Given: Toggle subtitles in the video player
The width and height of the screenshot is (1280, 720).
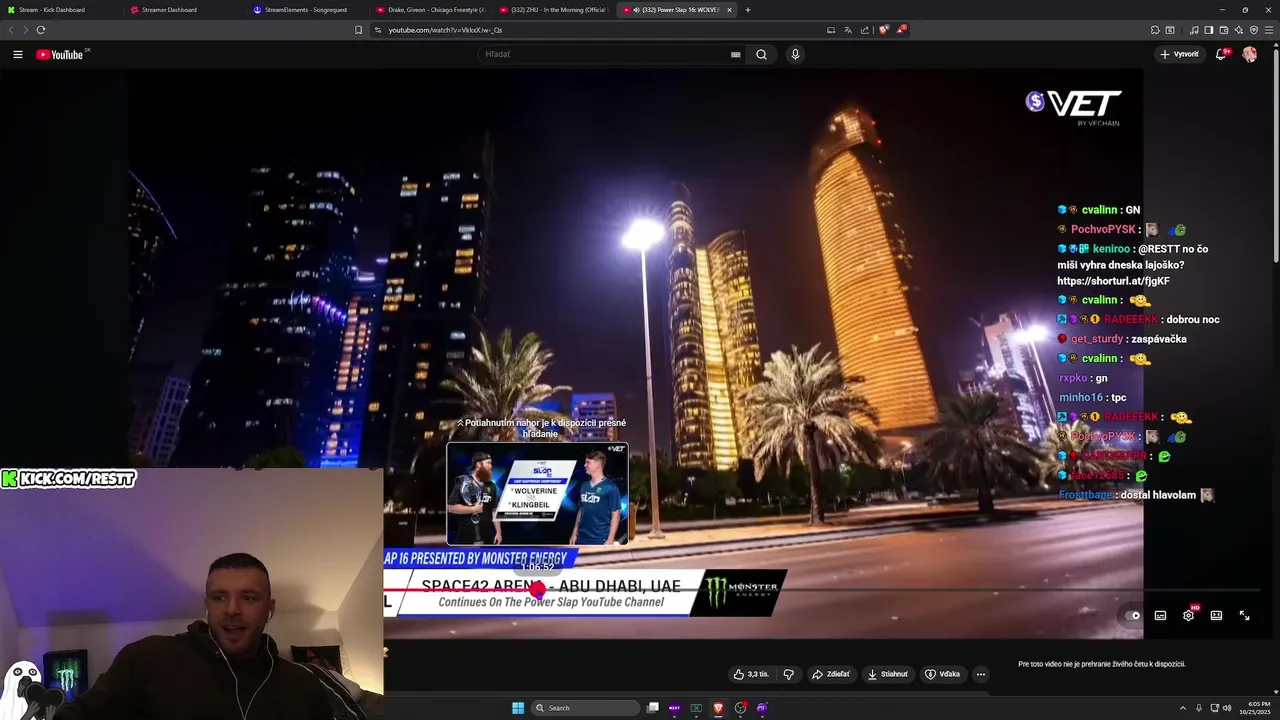Looking at the screenshot, I should (1160, 616).
